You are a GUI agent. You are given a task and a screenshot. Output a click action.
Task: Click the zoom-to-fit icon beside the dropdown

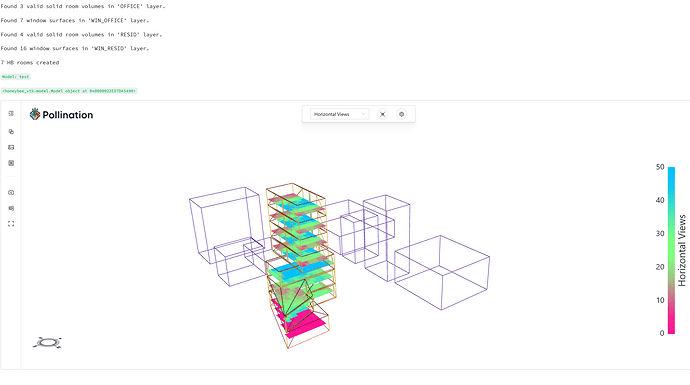pos(383,114)
